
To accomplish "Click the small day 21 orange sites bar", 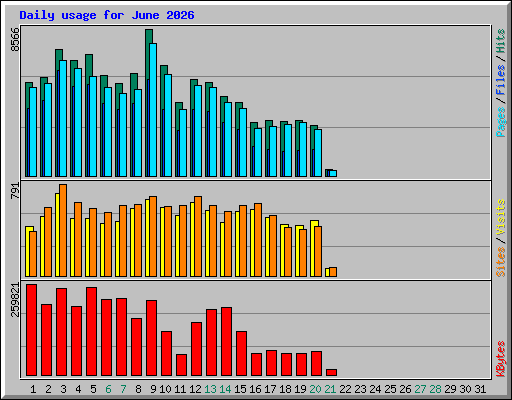I will 333,272.
